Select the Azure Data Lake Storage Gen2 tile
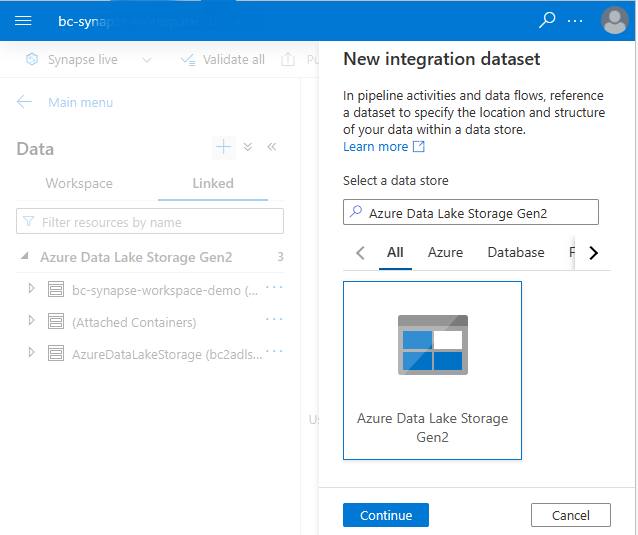This screenshot has width=638, height=535. pos(432,370)
